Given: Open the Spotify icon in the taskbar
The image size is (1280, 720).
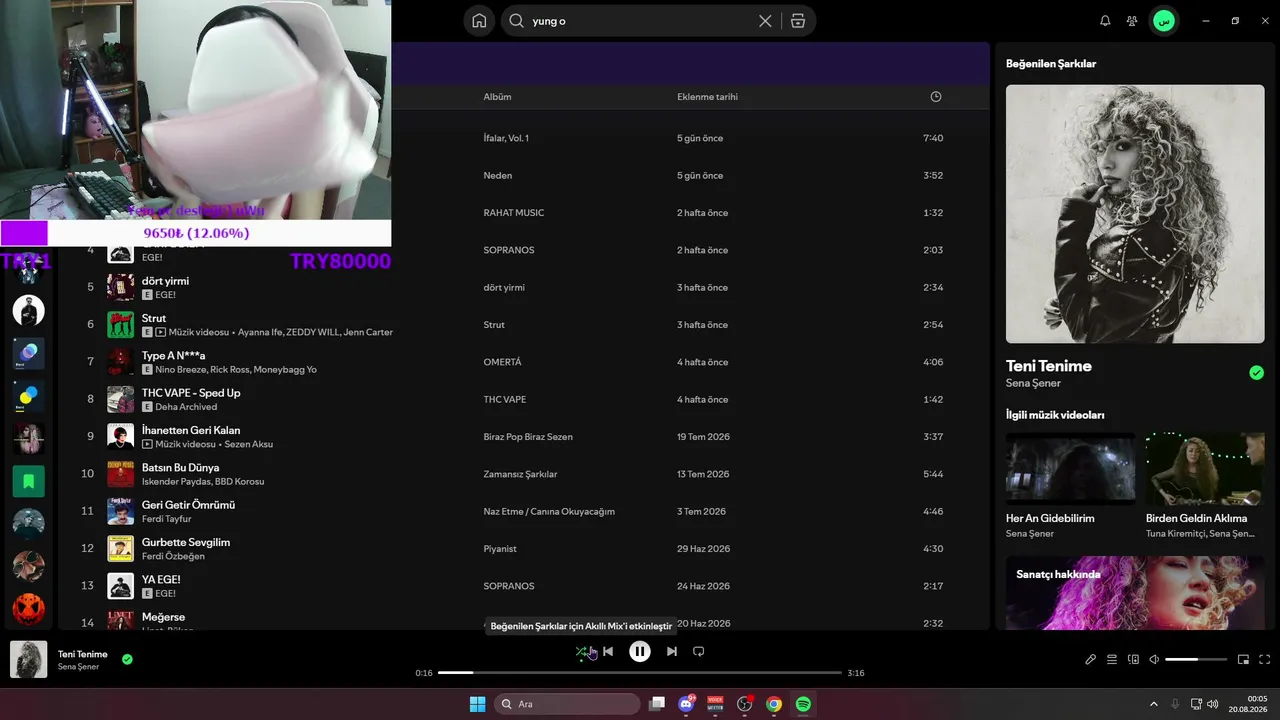Looking at the screenshot, I should tap(803, 704).
